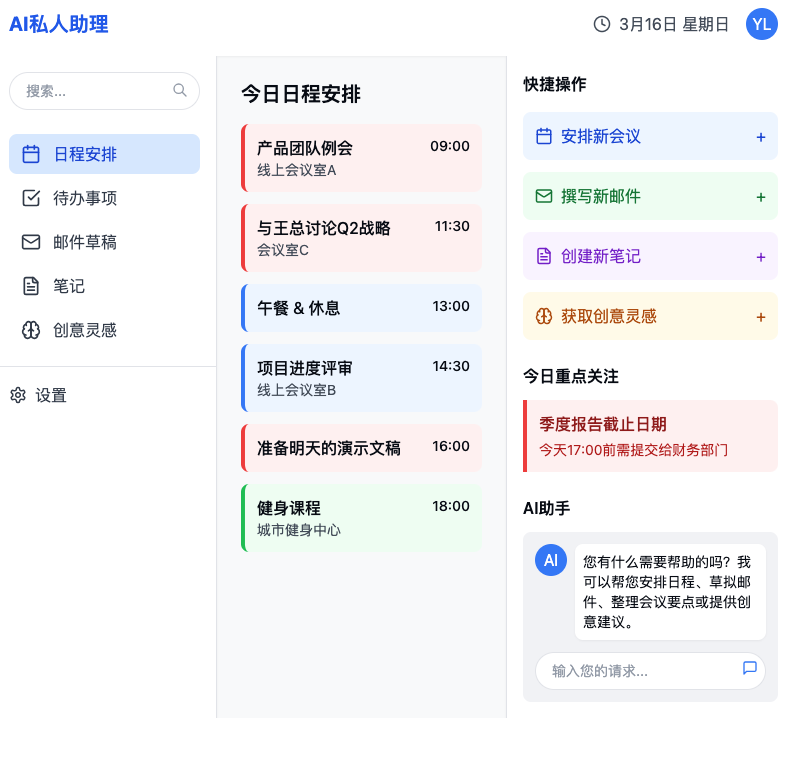Click the 16:00 time label

coord(451,446)
